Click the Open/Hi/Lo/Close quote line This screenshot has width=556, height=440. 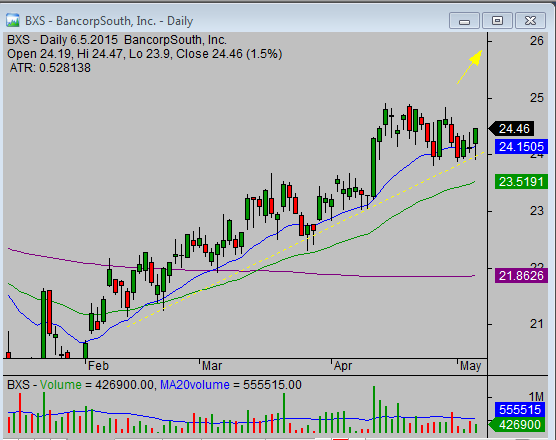[144, 54]
